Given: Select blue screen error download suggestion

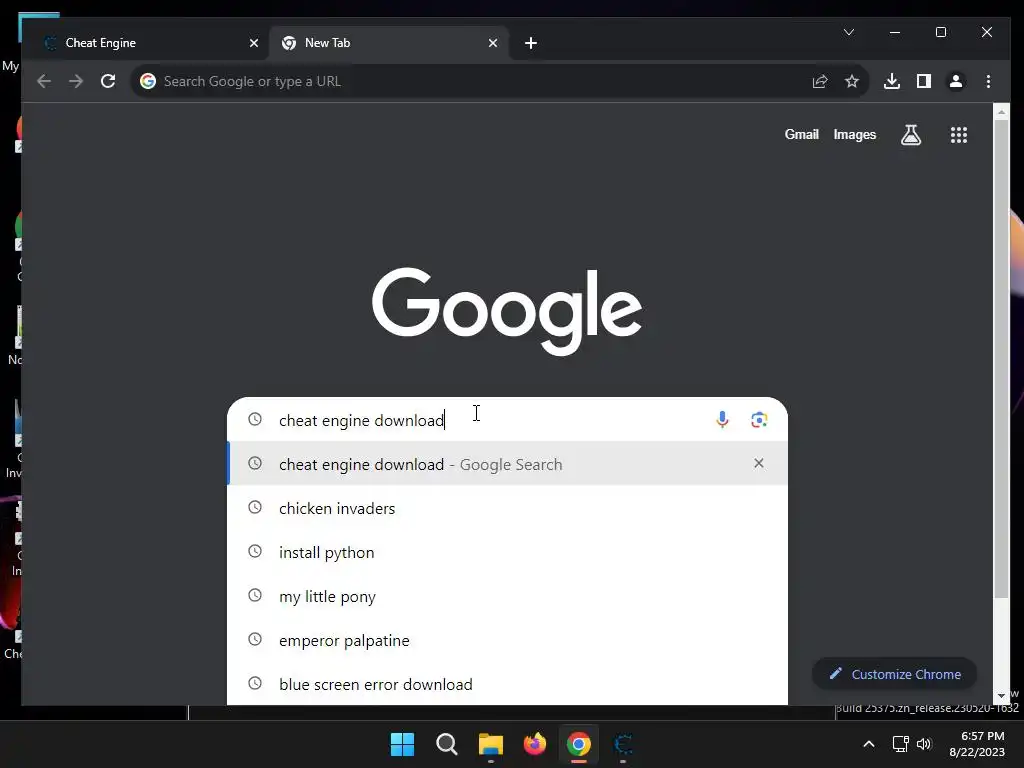Looking at the screenshot, I should 507,684.
